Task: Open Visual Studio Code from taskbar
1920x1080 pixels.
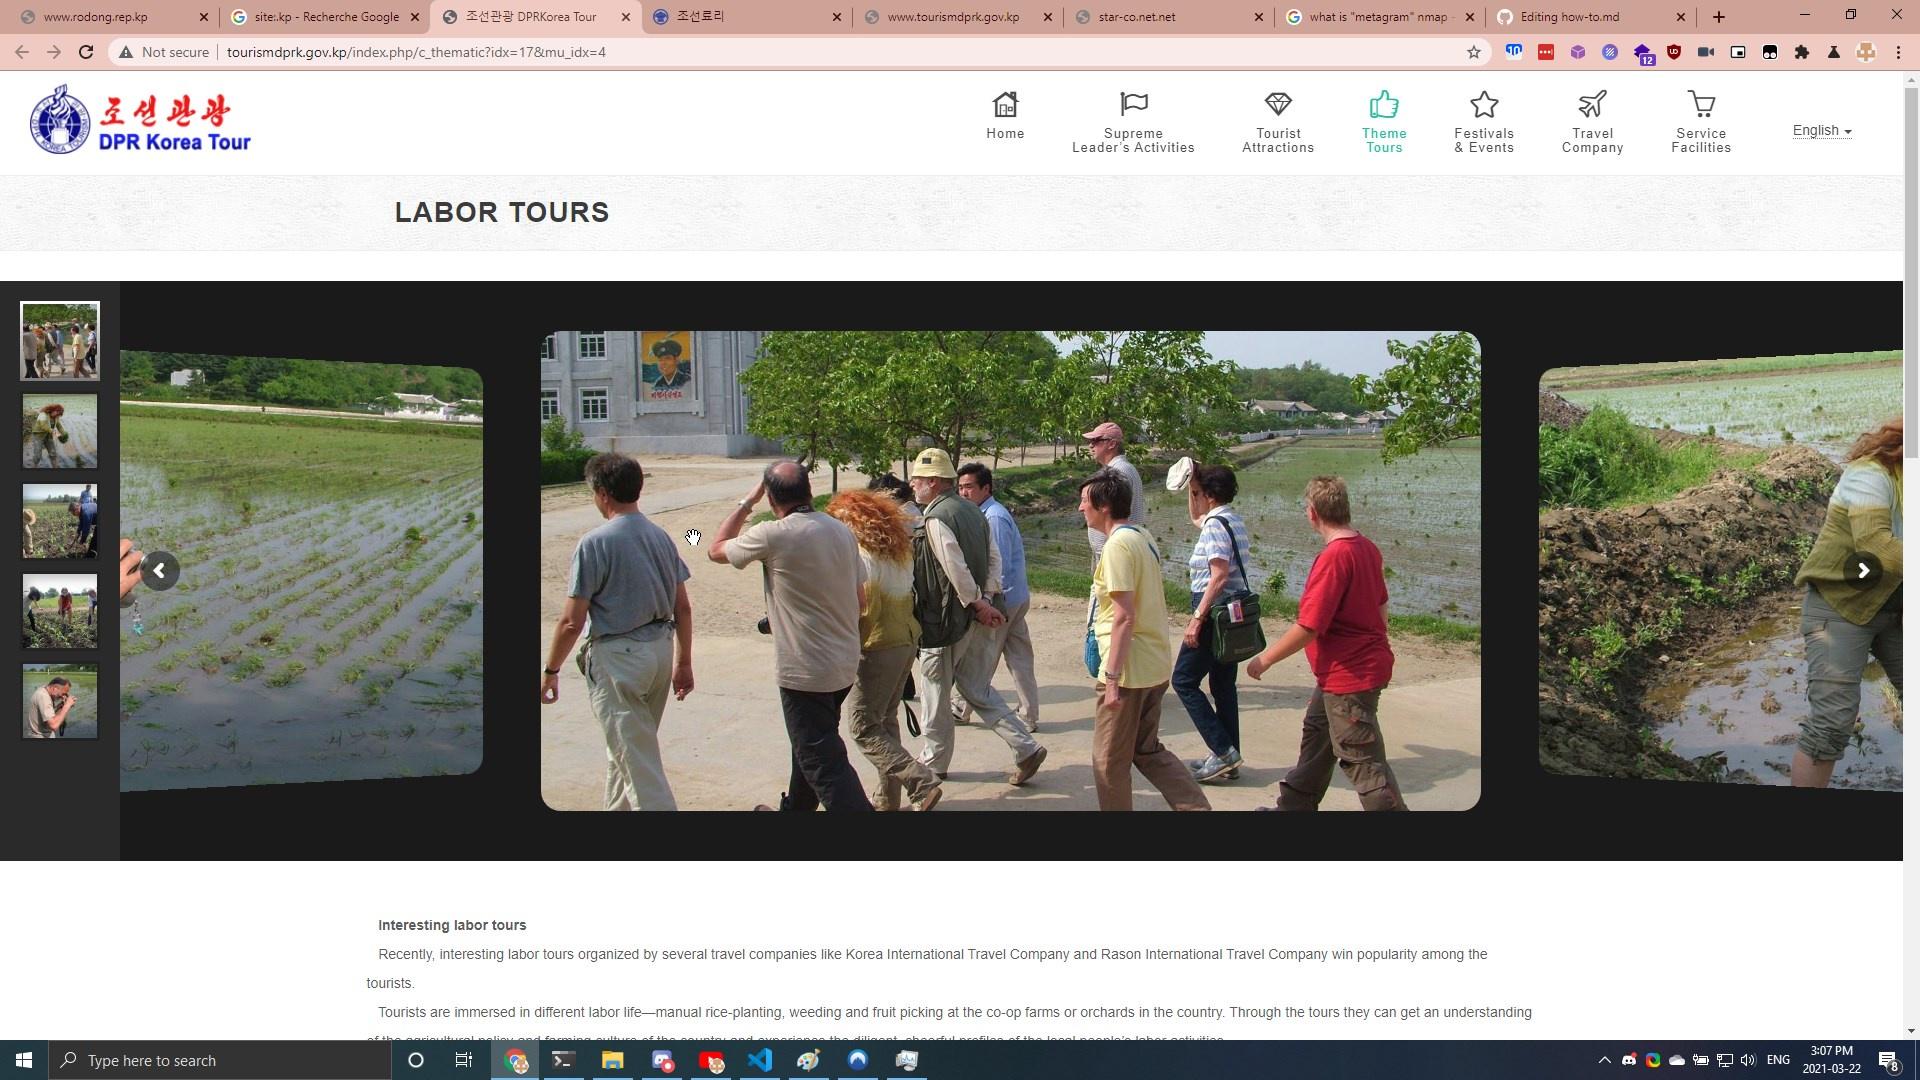Action: 760,1060
